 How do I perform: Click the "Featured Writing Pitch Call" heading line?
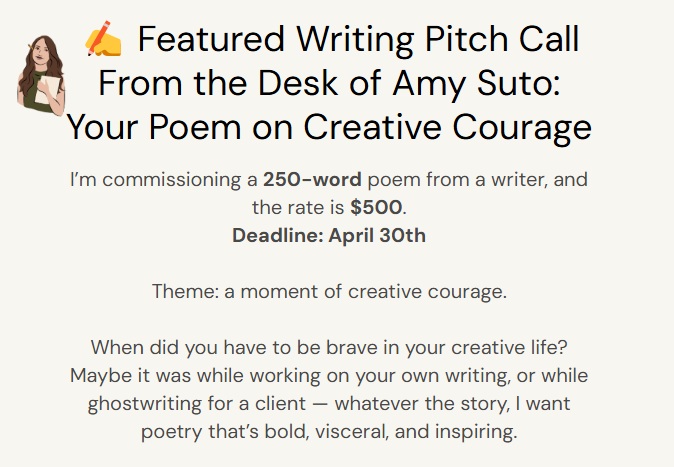tap(358, 40)
